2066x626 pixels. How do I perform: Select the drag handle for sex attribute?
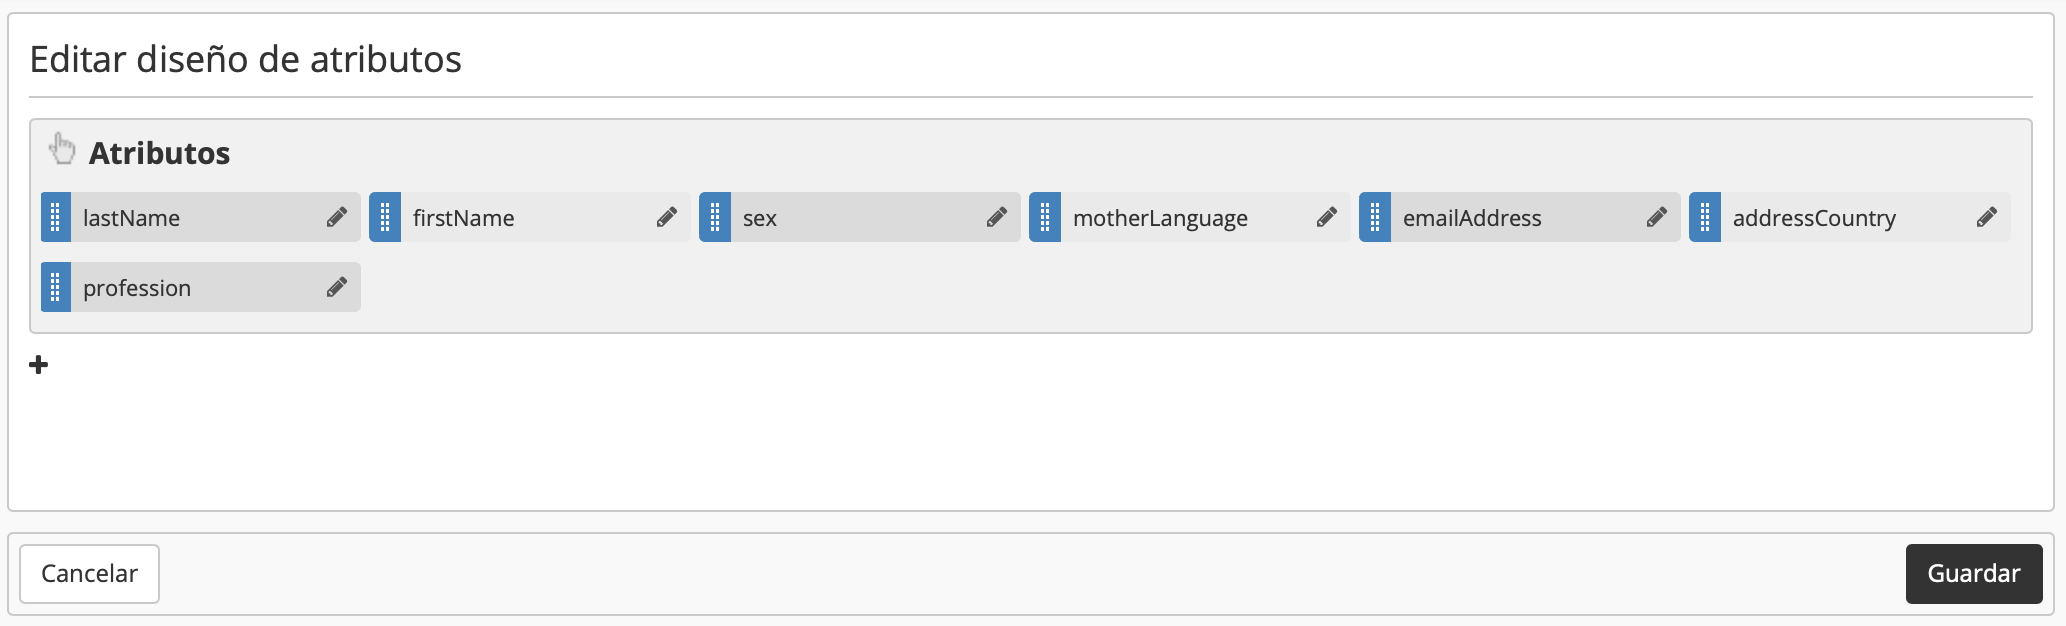pyautogui.click(x=715, y=217)
